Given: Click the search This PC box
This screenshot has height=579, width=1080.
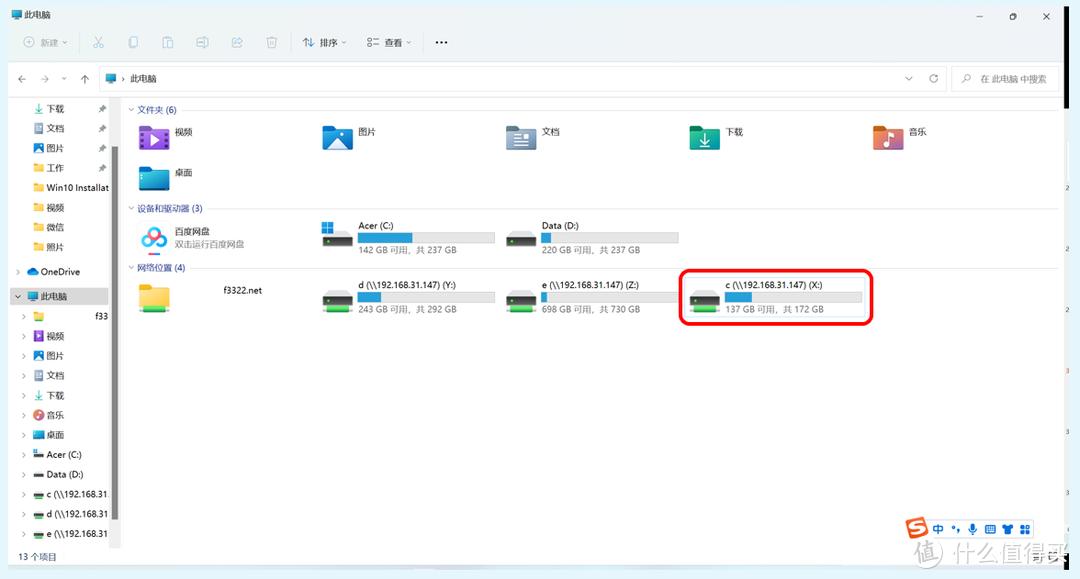Looking at the screenshot, I should click(1005, 79).
